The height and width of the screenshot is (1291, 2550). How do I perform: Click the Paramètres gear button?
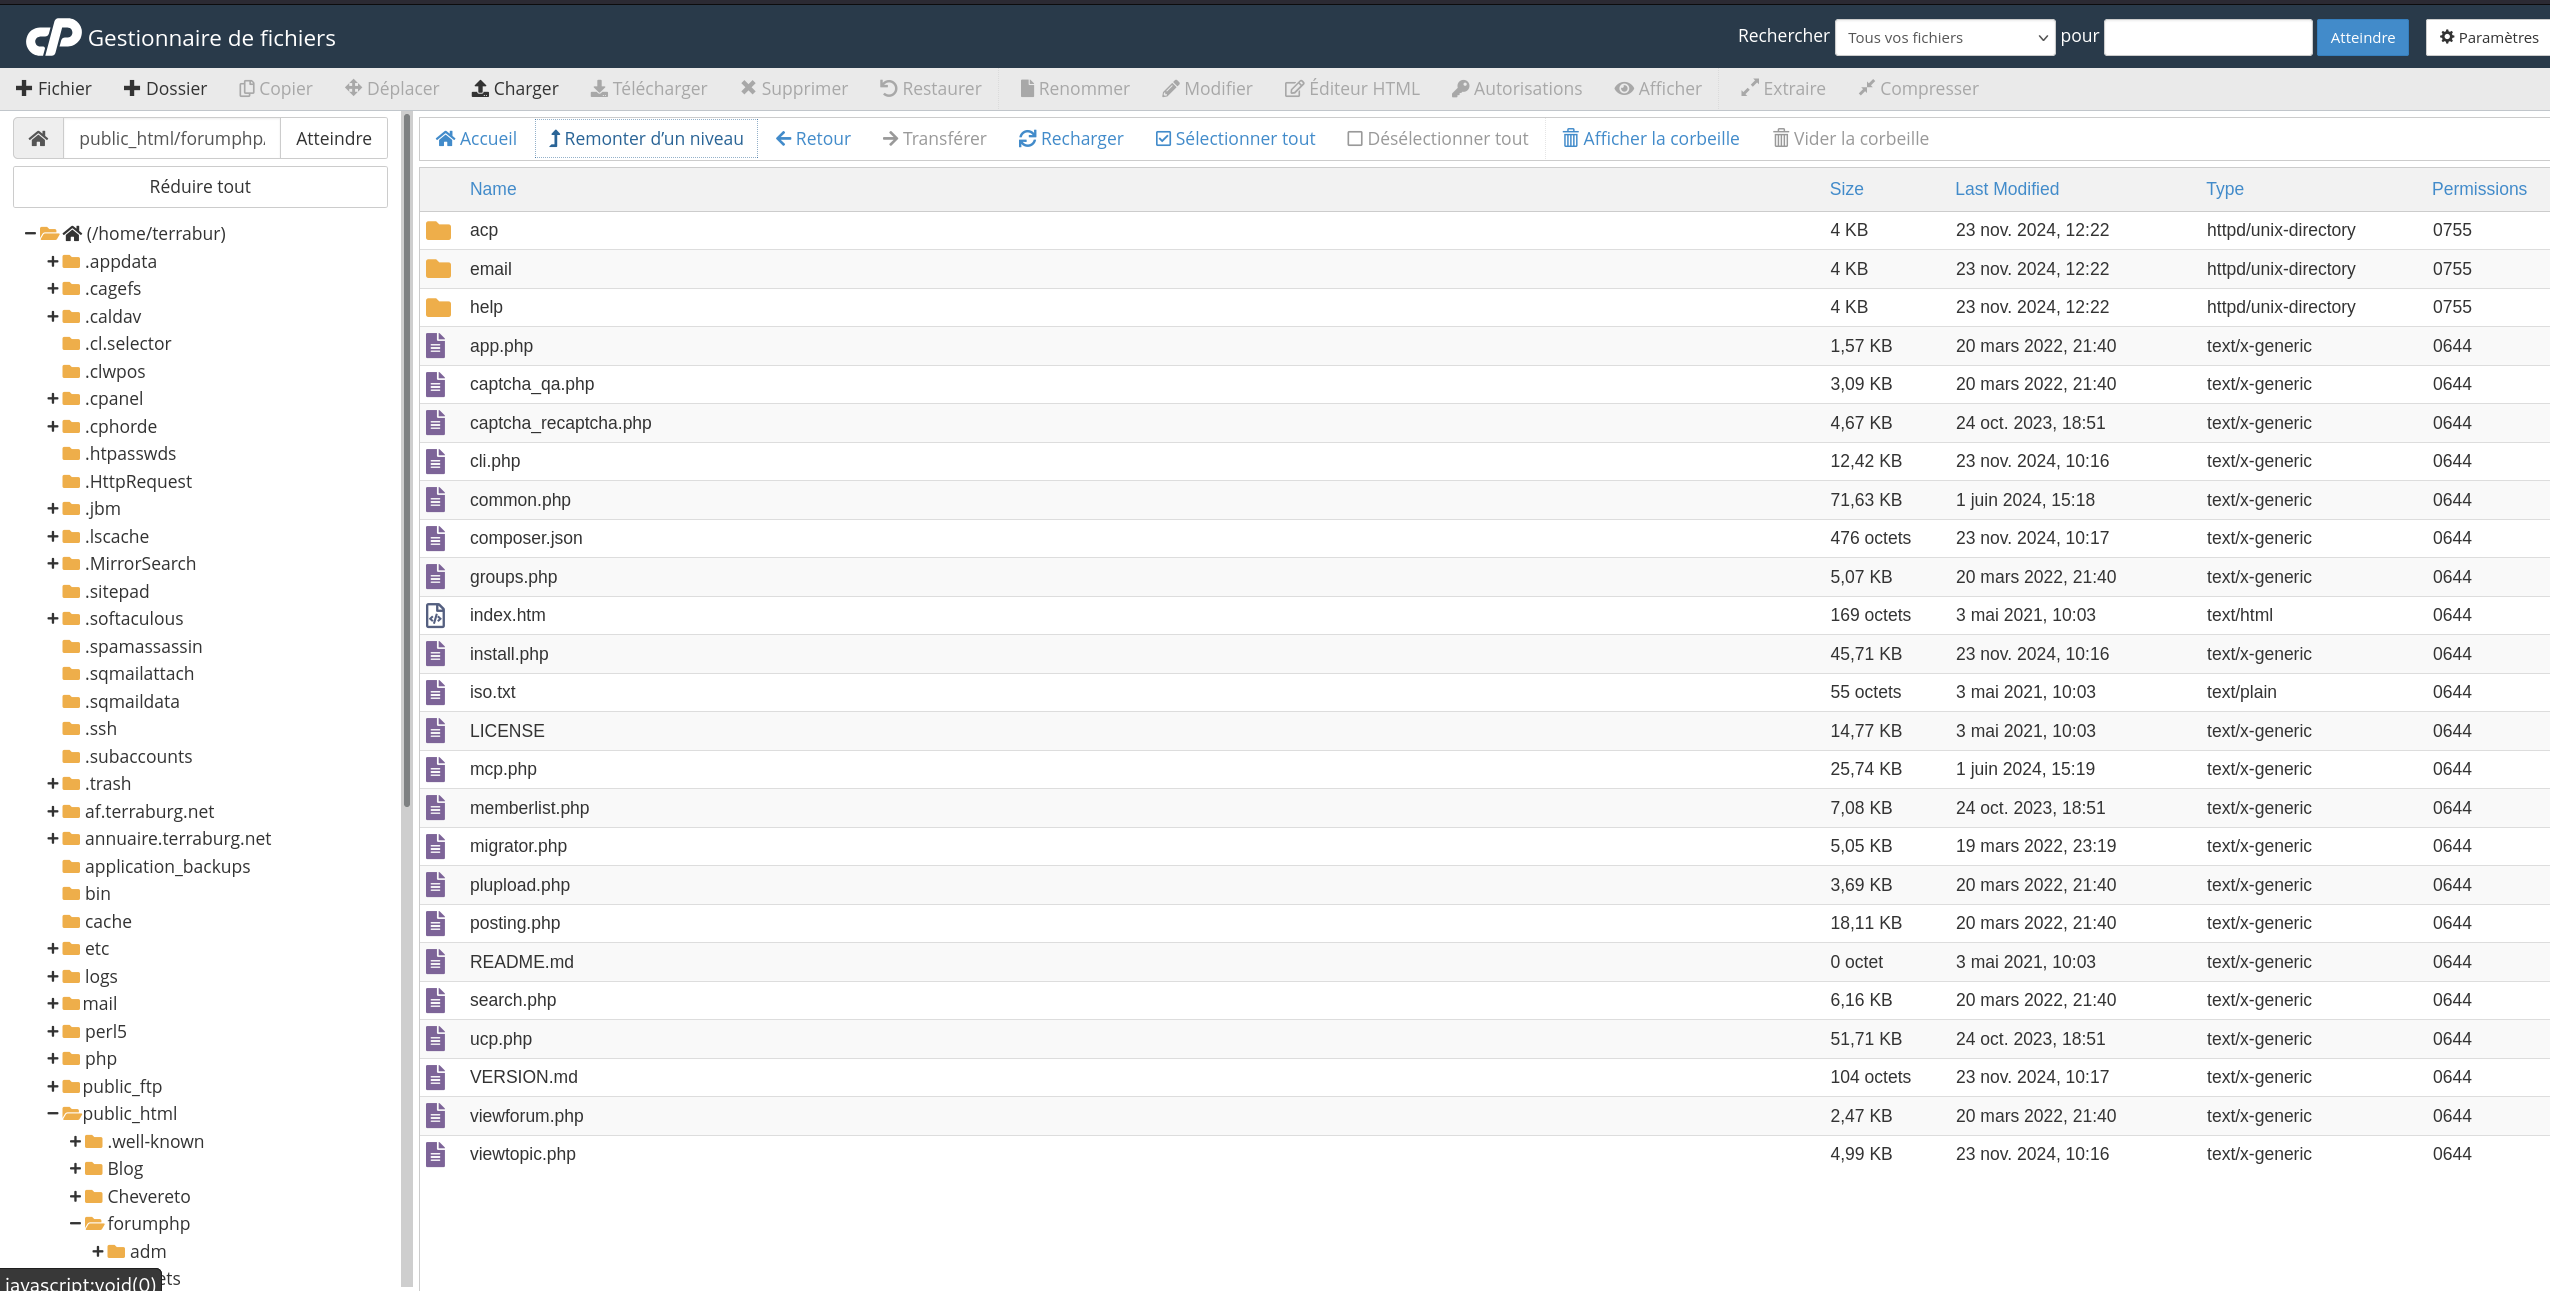(x=2488, y=37)
